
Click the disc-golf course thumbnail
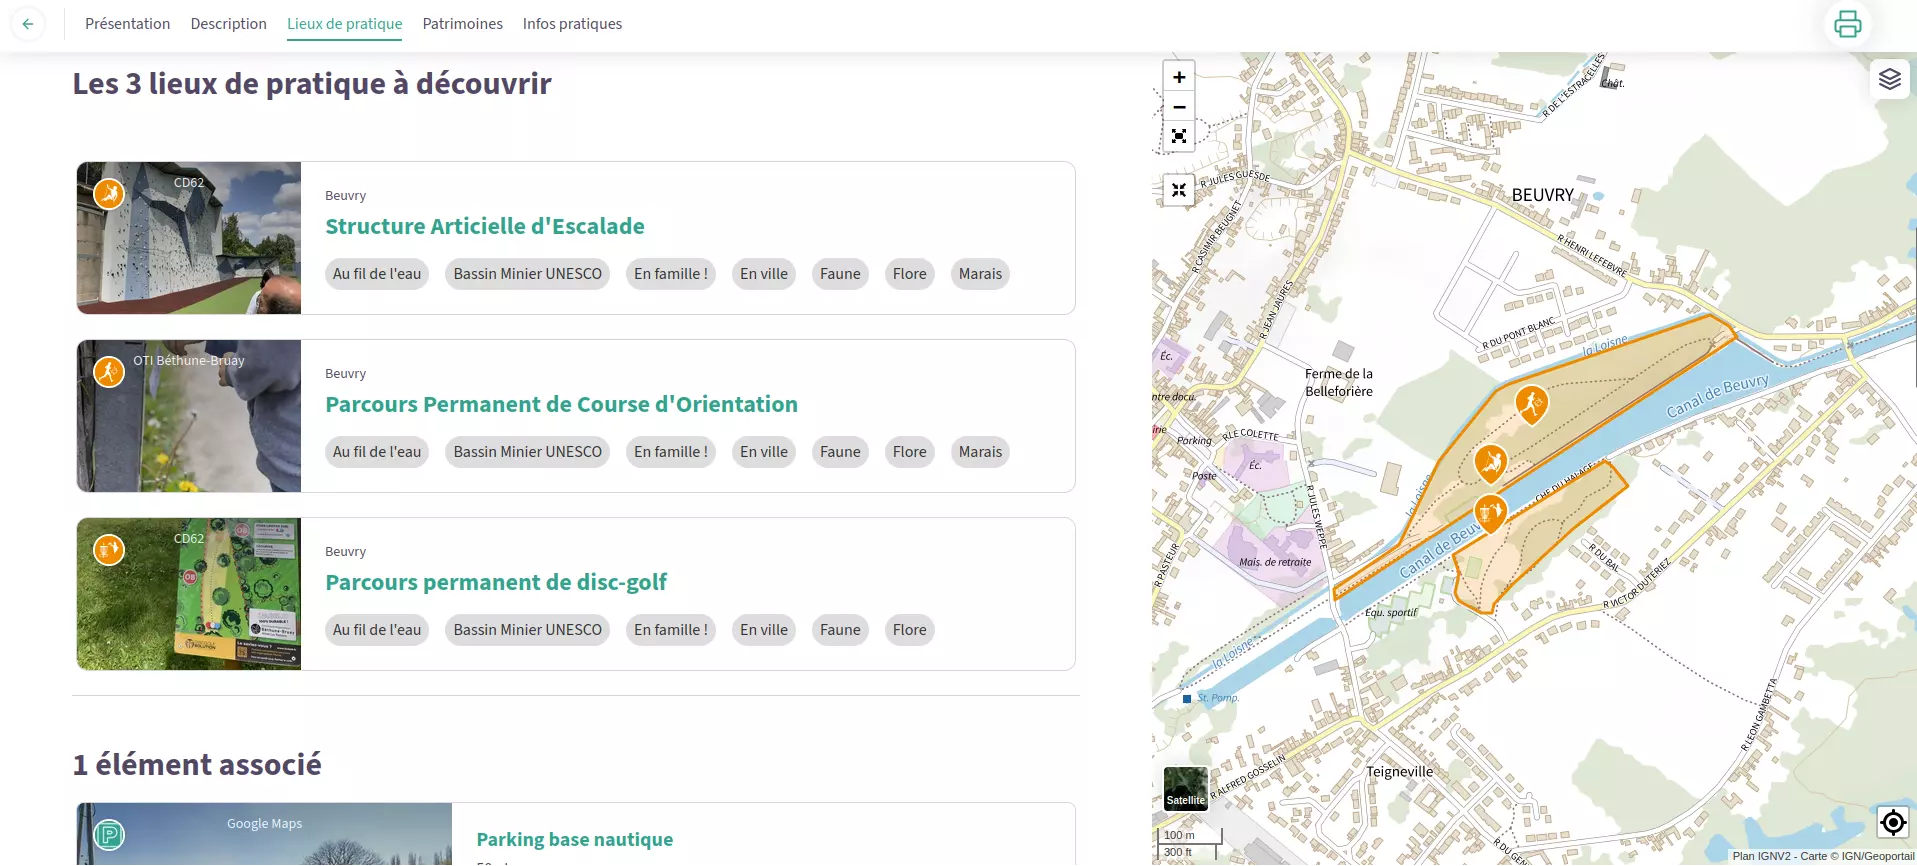pos(189,594)
